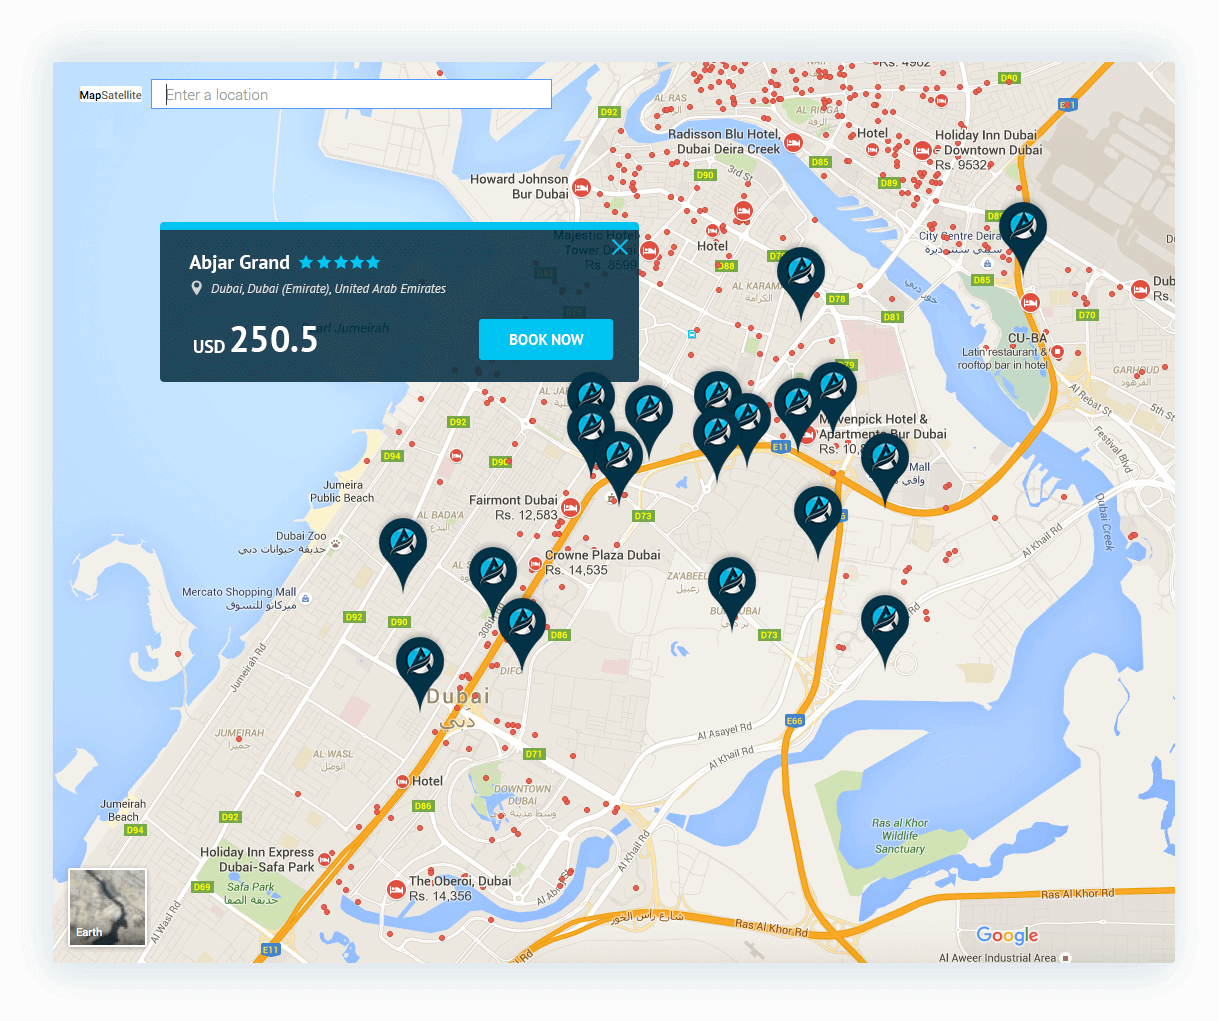Click The Oberoi, Dubai hotel icon

[x=397, y=889]
